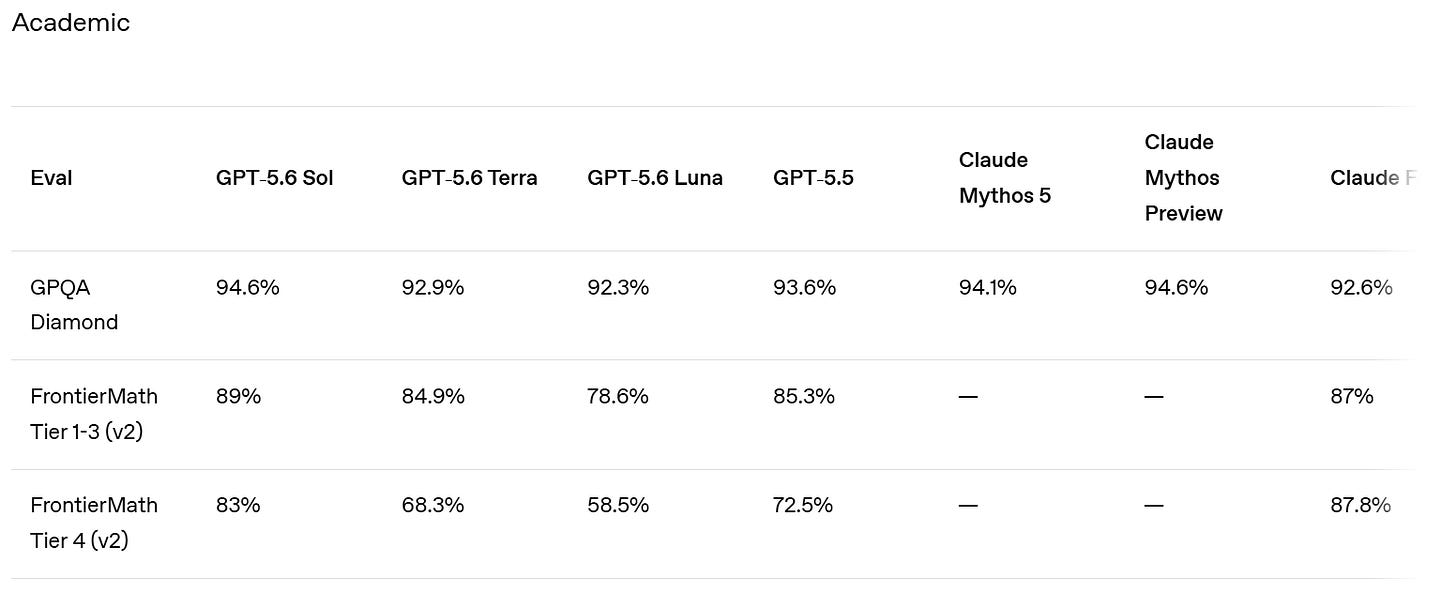Viewport: 1456px width, 593px height.
Task: Click the 78.6% GPT-5.6 Luna cell
Action: [x=618, y=397]
